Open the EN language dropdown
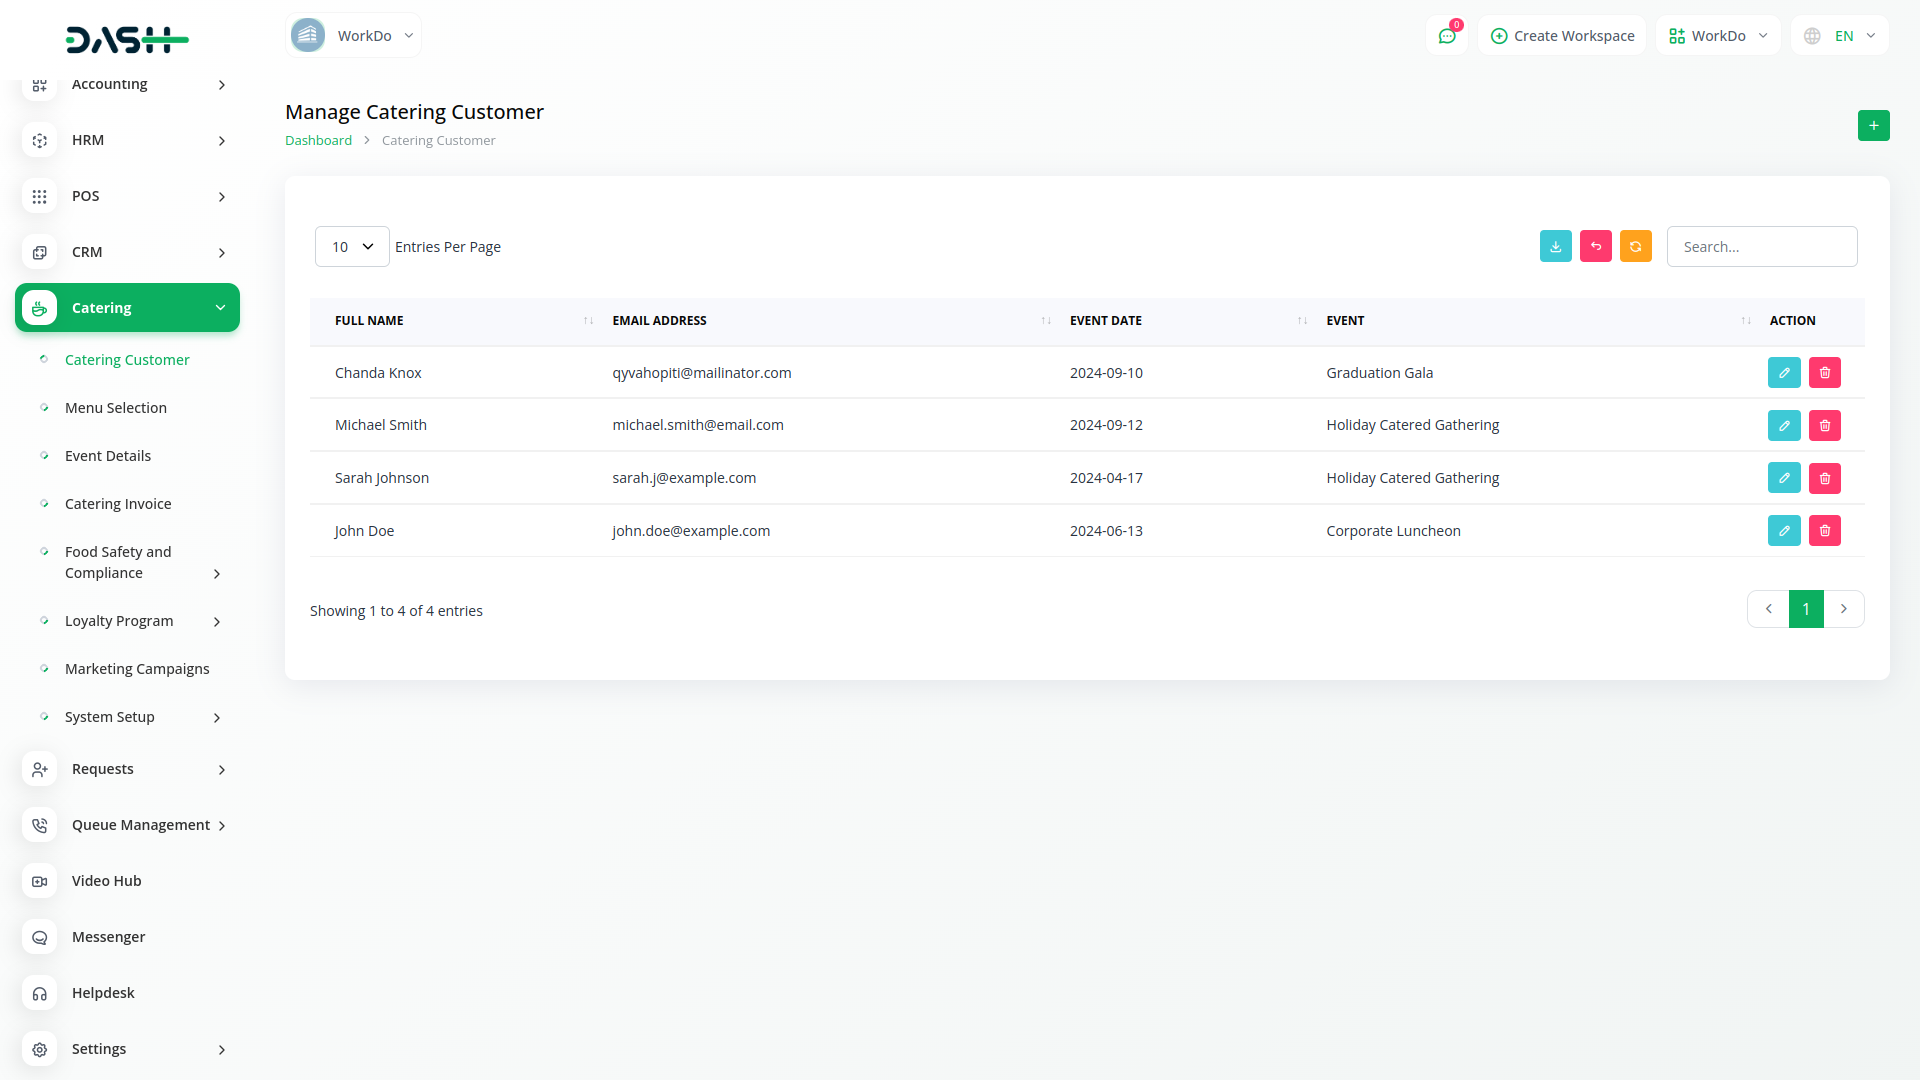The image size is (1920, 1080). tap(1840, 36)
